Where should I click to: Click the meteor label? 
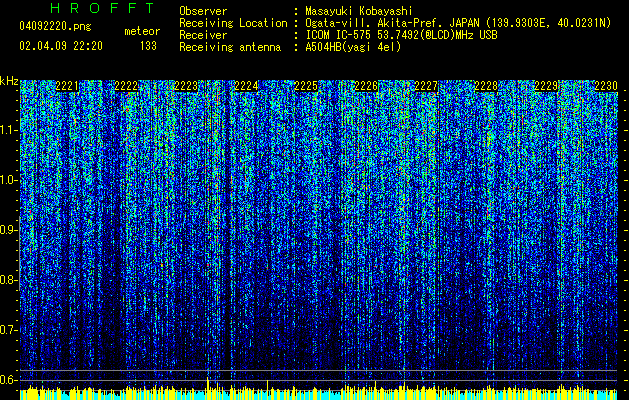142,31
